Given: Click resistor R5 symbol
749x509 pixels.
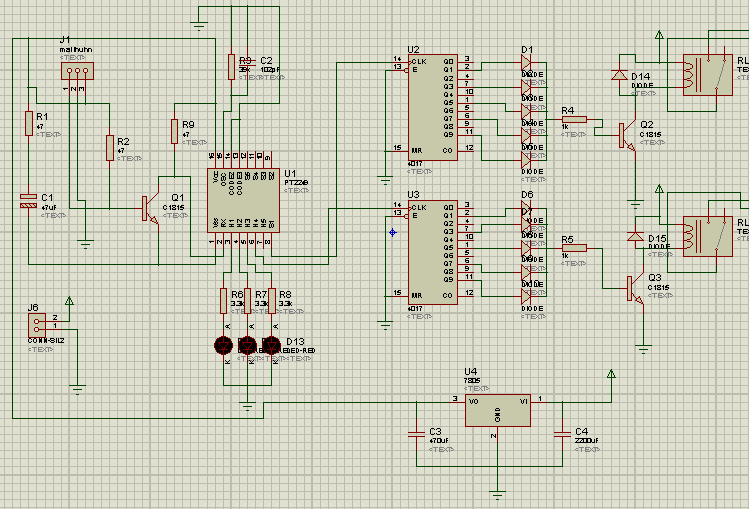Looking at the screenshot, I should click(573, 248).
